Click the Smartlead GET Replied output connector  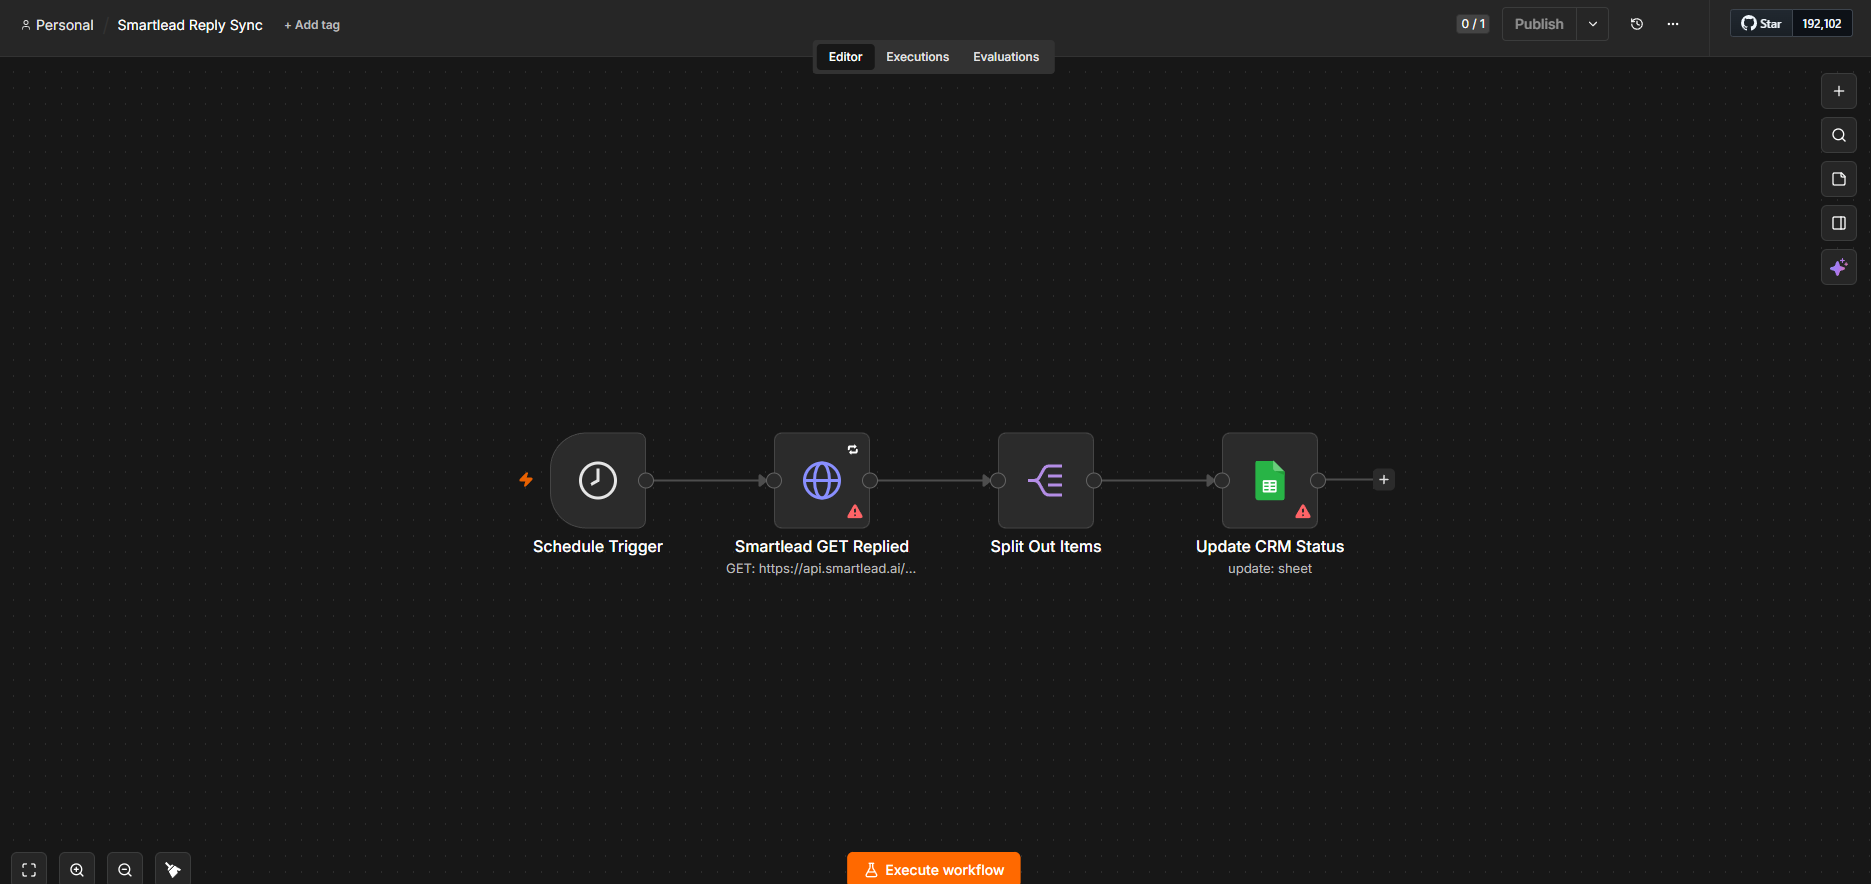[x=870, y=480]
